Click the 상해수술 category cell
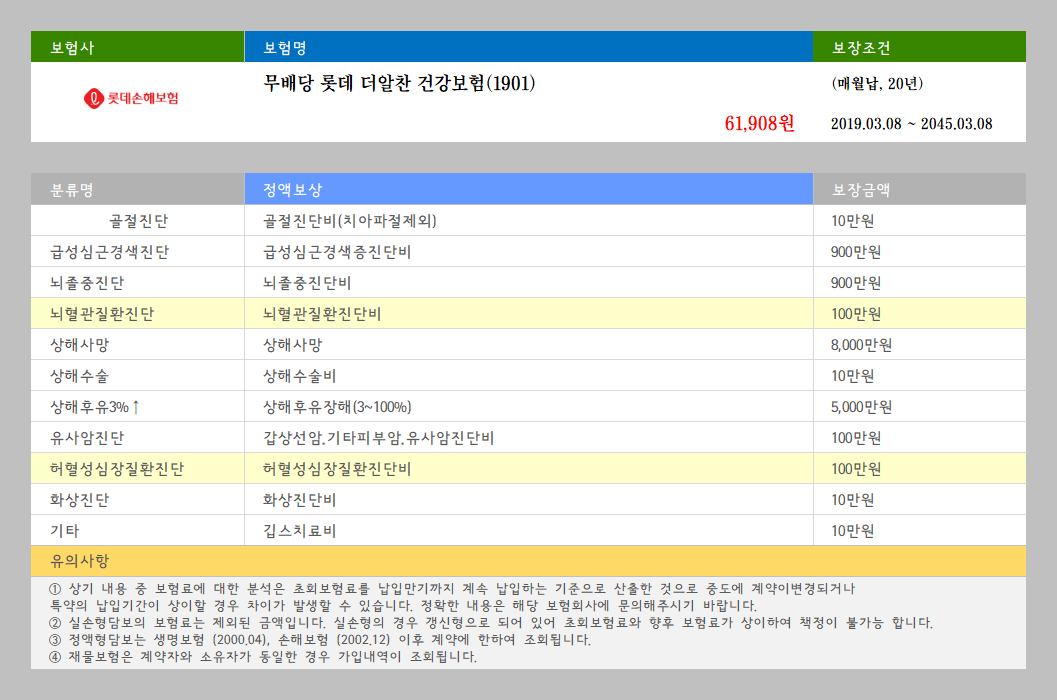Viewport: 1057px width, 700px height. tap(138, 376)
